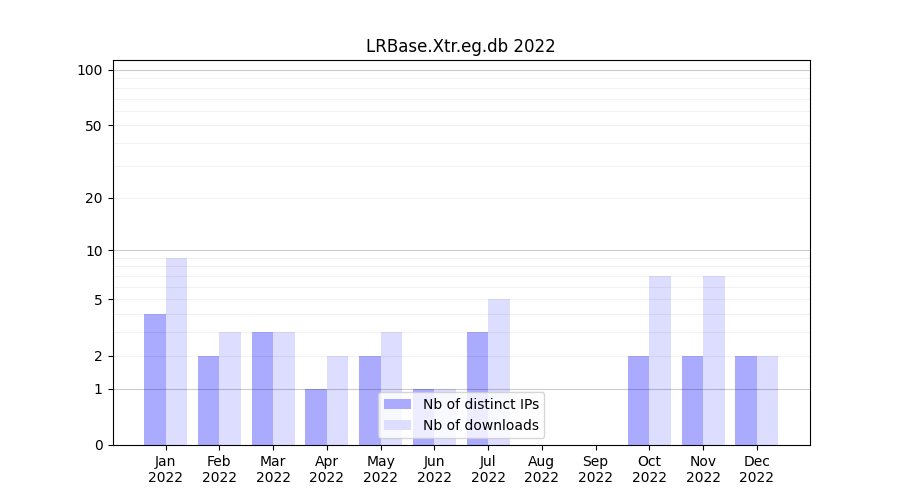
Task: Click the y-axis tick label 20
Action: [94, 198]
